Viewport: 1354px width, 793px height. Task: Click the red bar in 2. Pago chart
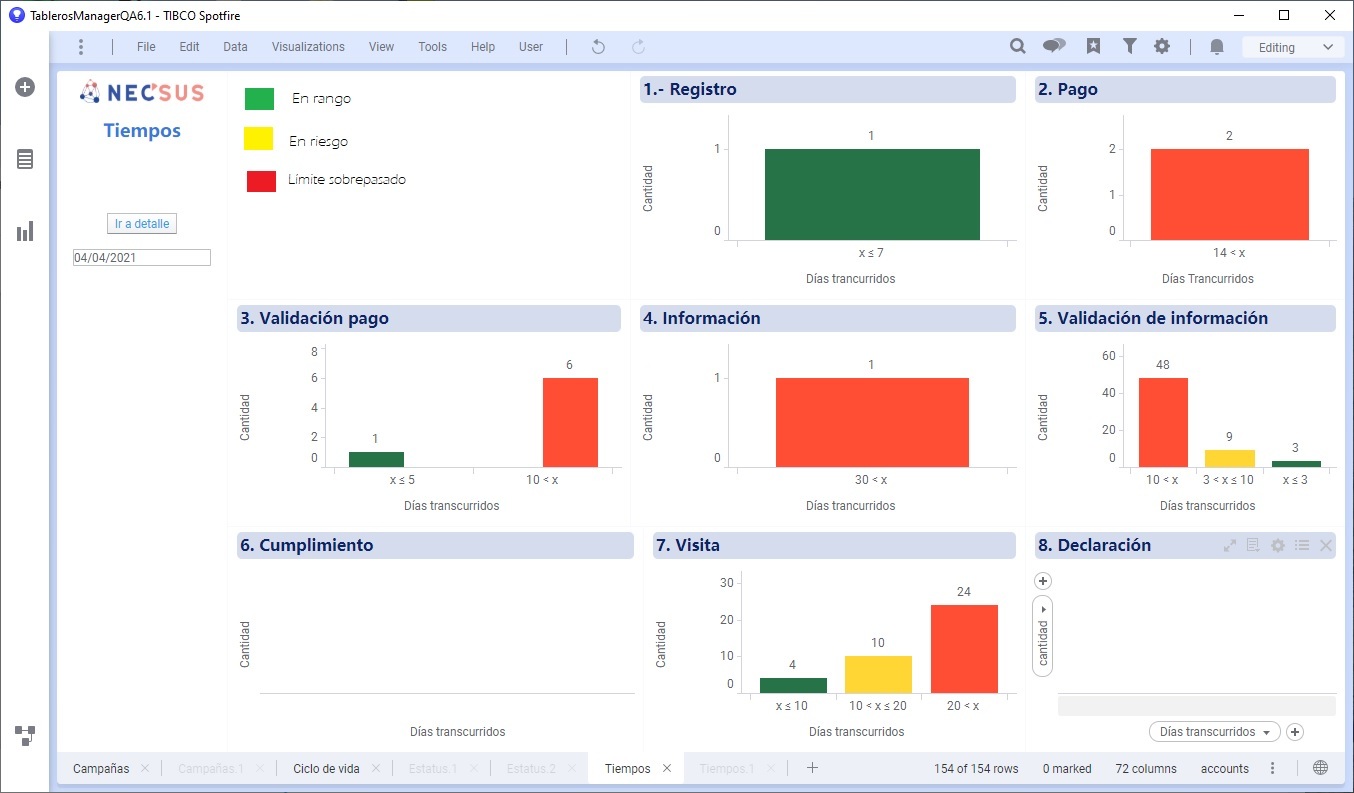coord(1229,194)
